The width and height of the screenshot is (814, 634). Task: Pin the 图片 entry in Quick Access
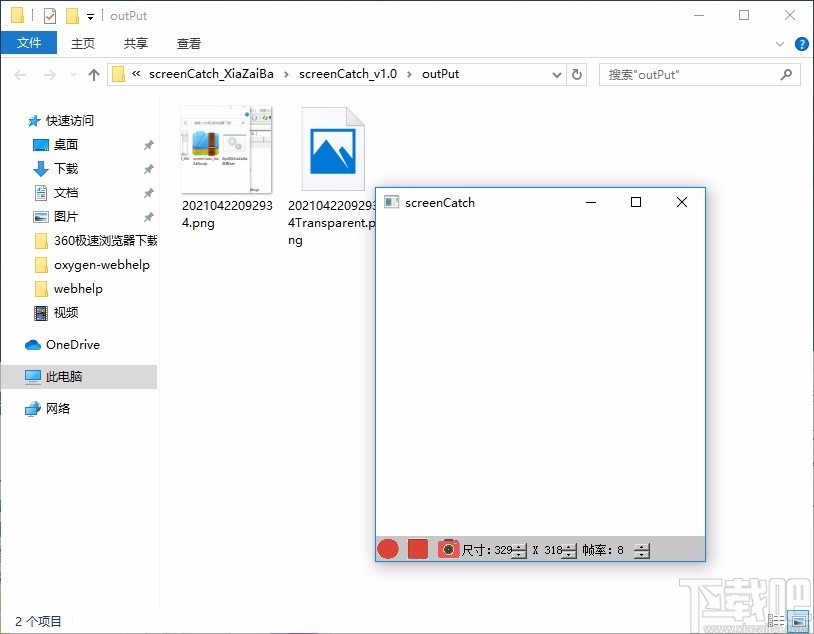148,216
